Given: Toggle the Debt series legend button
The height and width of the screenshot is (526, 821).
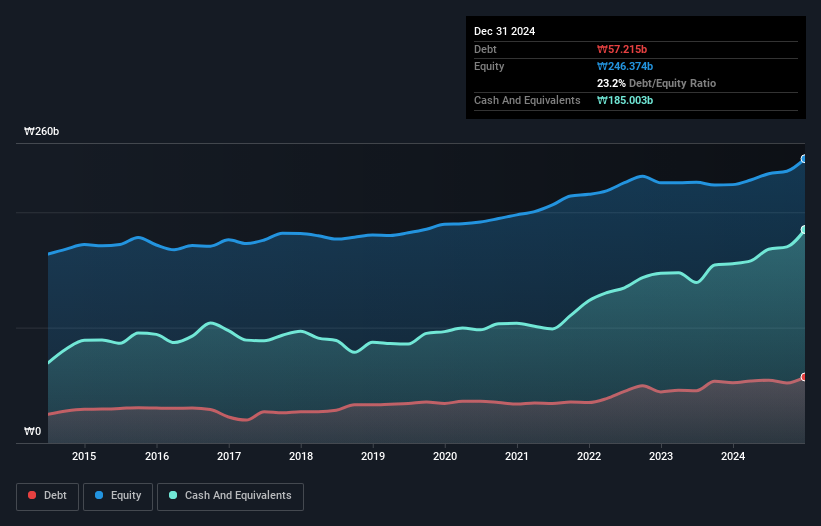Looking at the screenshot, I should point(48,496).
